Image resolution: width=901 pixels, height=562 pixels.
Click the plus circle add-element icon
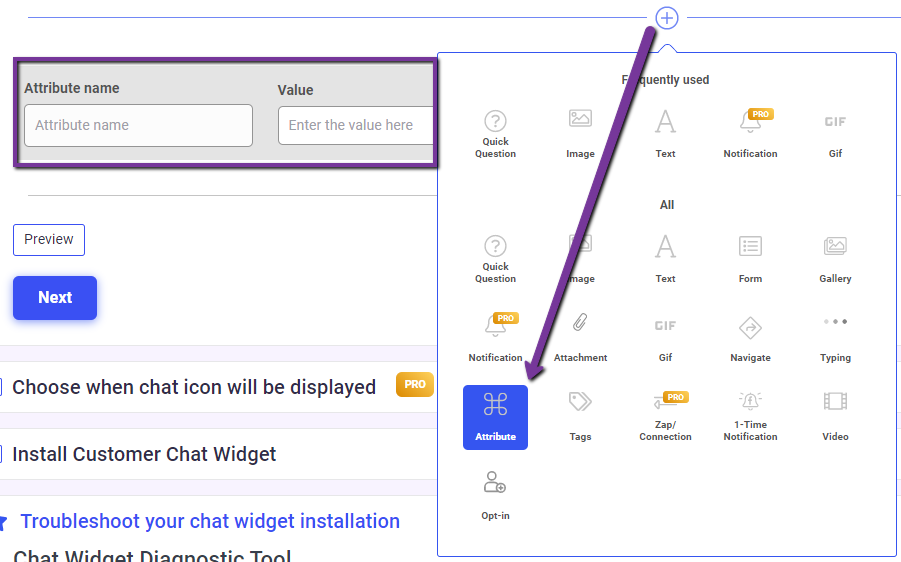coord(667,18)
